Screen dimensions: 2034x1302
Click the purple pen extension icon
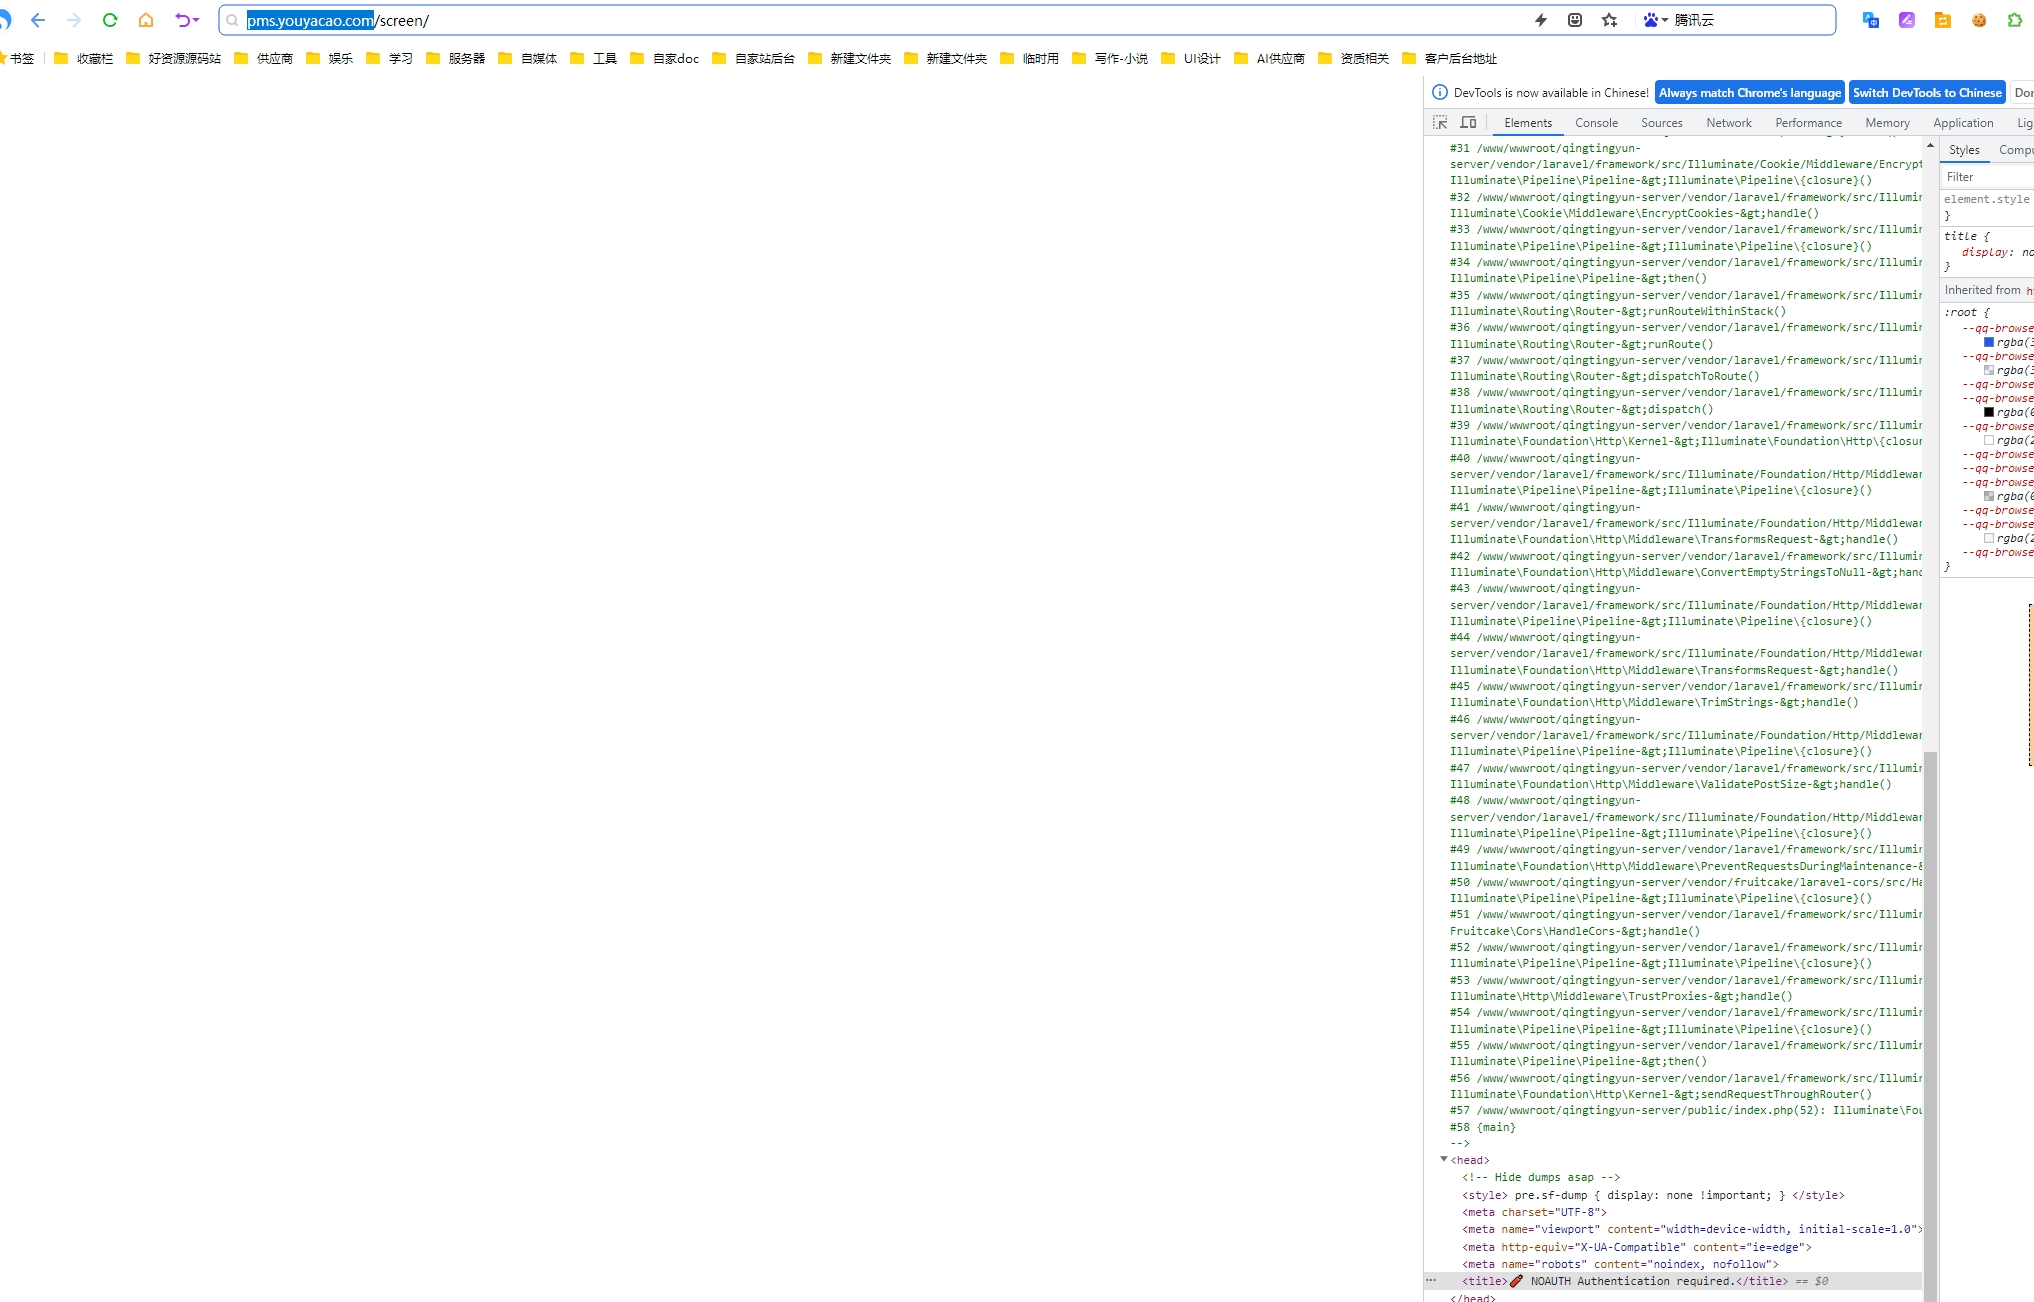(x=1906, y=20)
